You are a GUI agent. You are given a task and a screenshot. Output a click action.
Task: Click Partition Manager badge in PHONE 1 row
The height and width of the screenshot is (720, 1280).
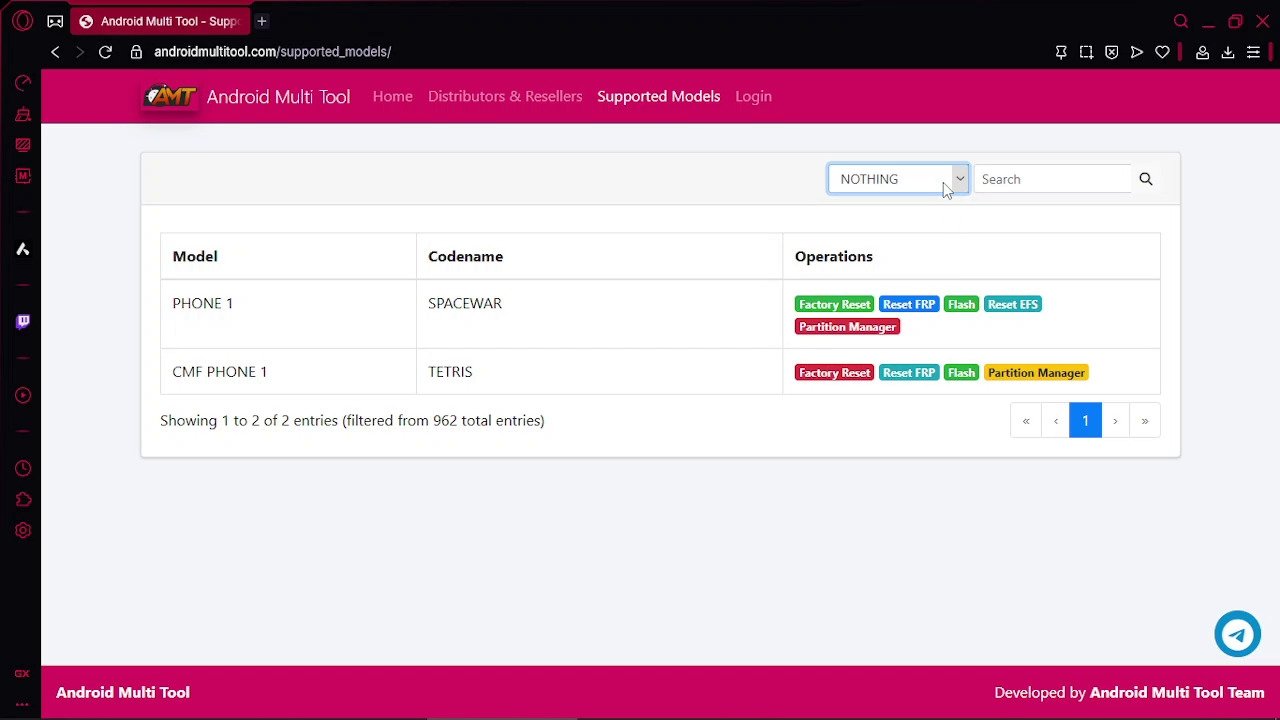(847, 327)
